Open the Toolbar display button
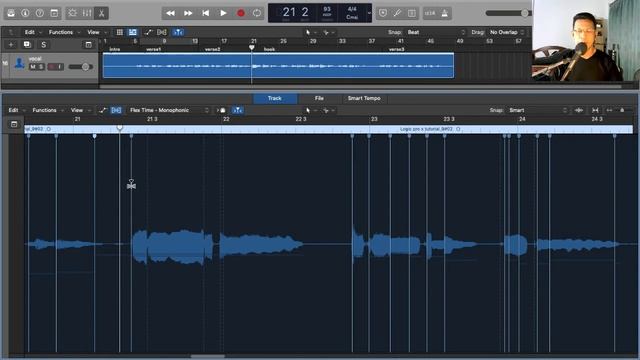The height and width of the screenshot is (360, 640). pos(54,13)
